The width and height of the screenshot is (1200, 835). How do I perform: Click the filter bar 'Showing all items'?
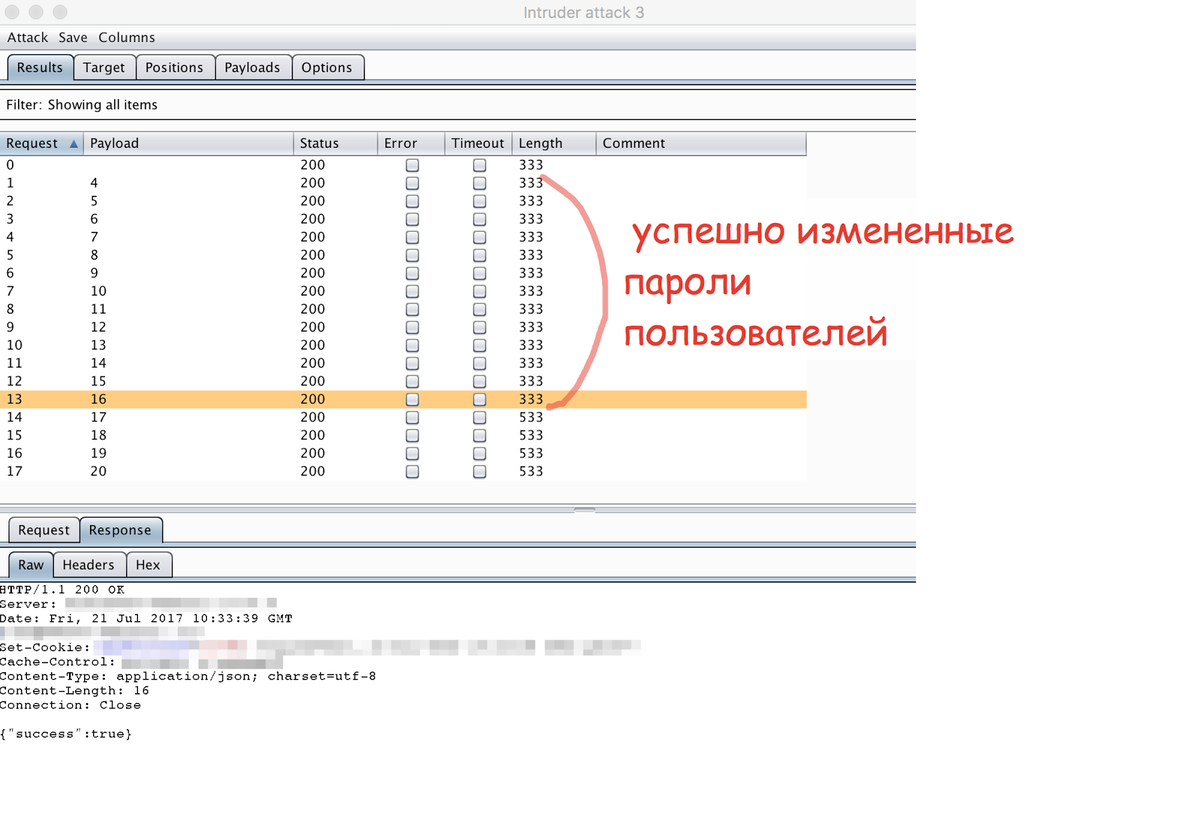(458, 104)
